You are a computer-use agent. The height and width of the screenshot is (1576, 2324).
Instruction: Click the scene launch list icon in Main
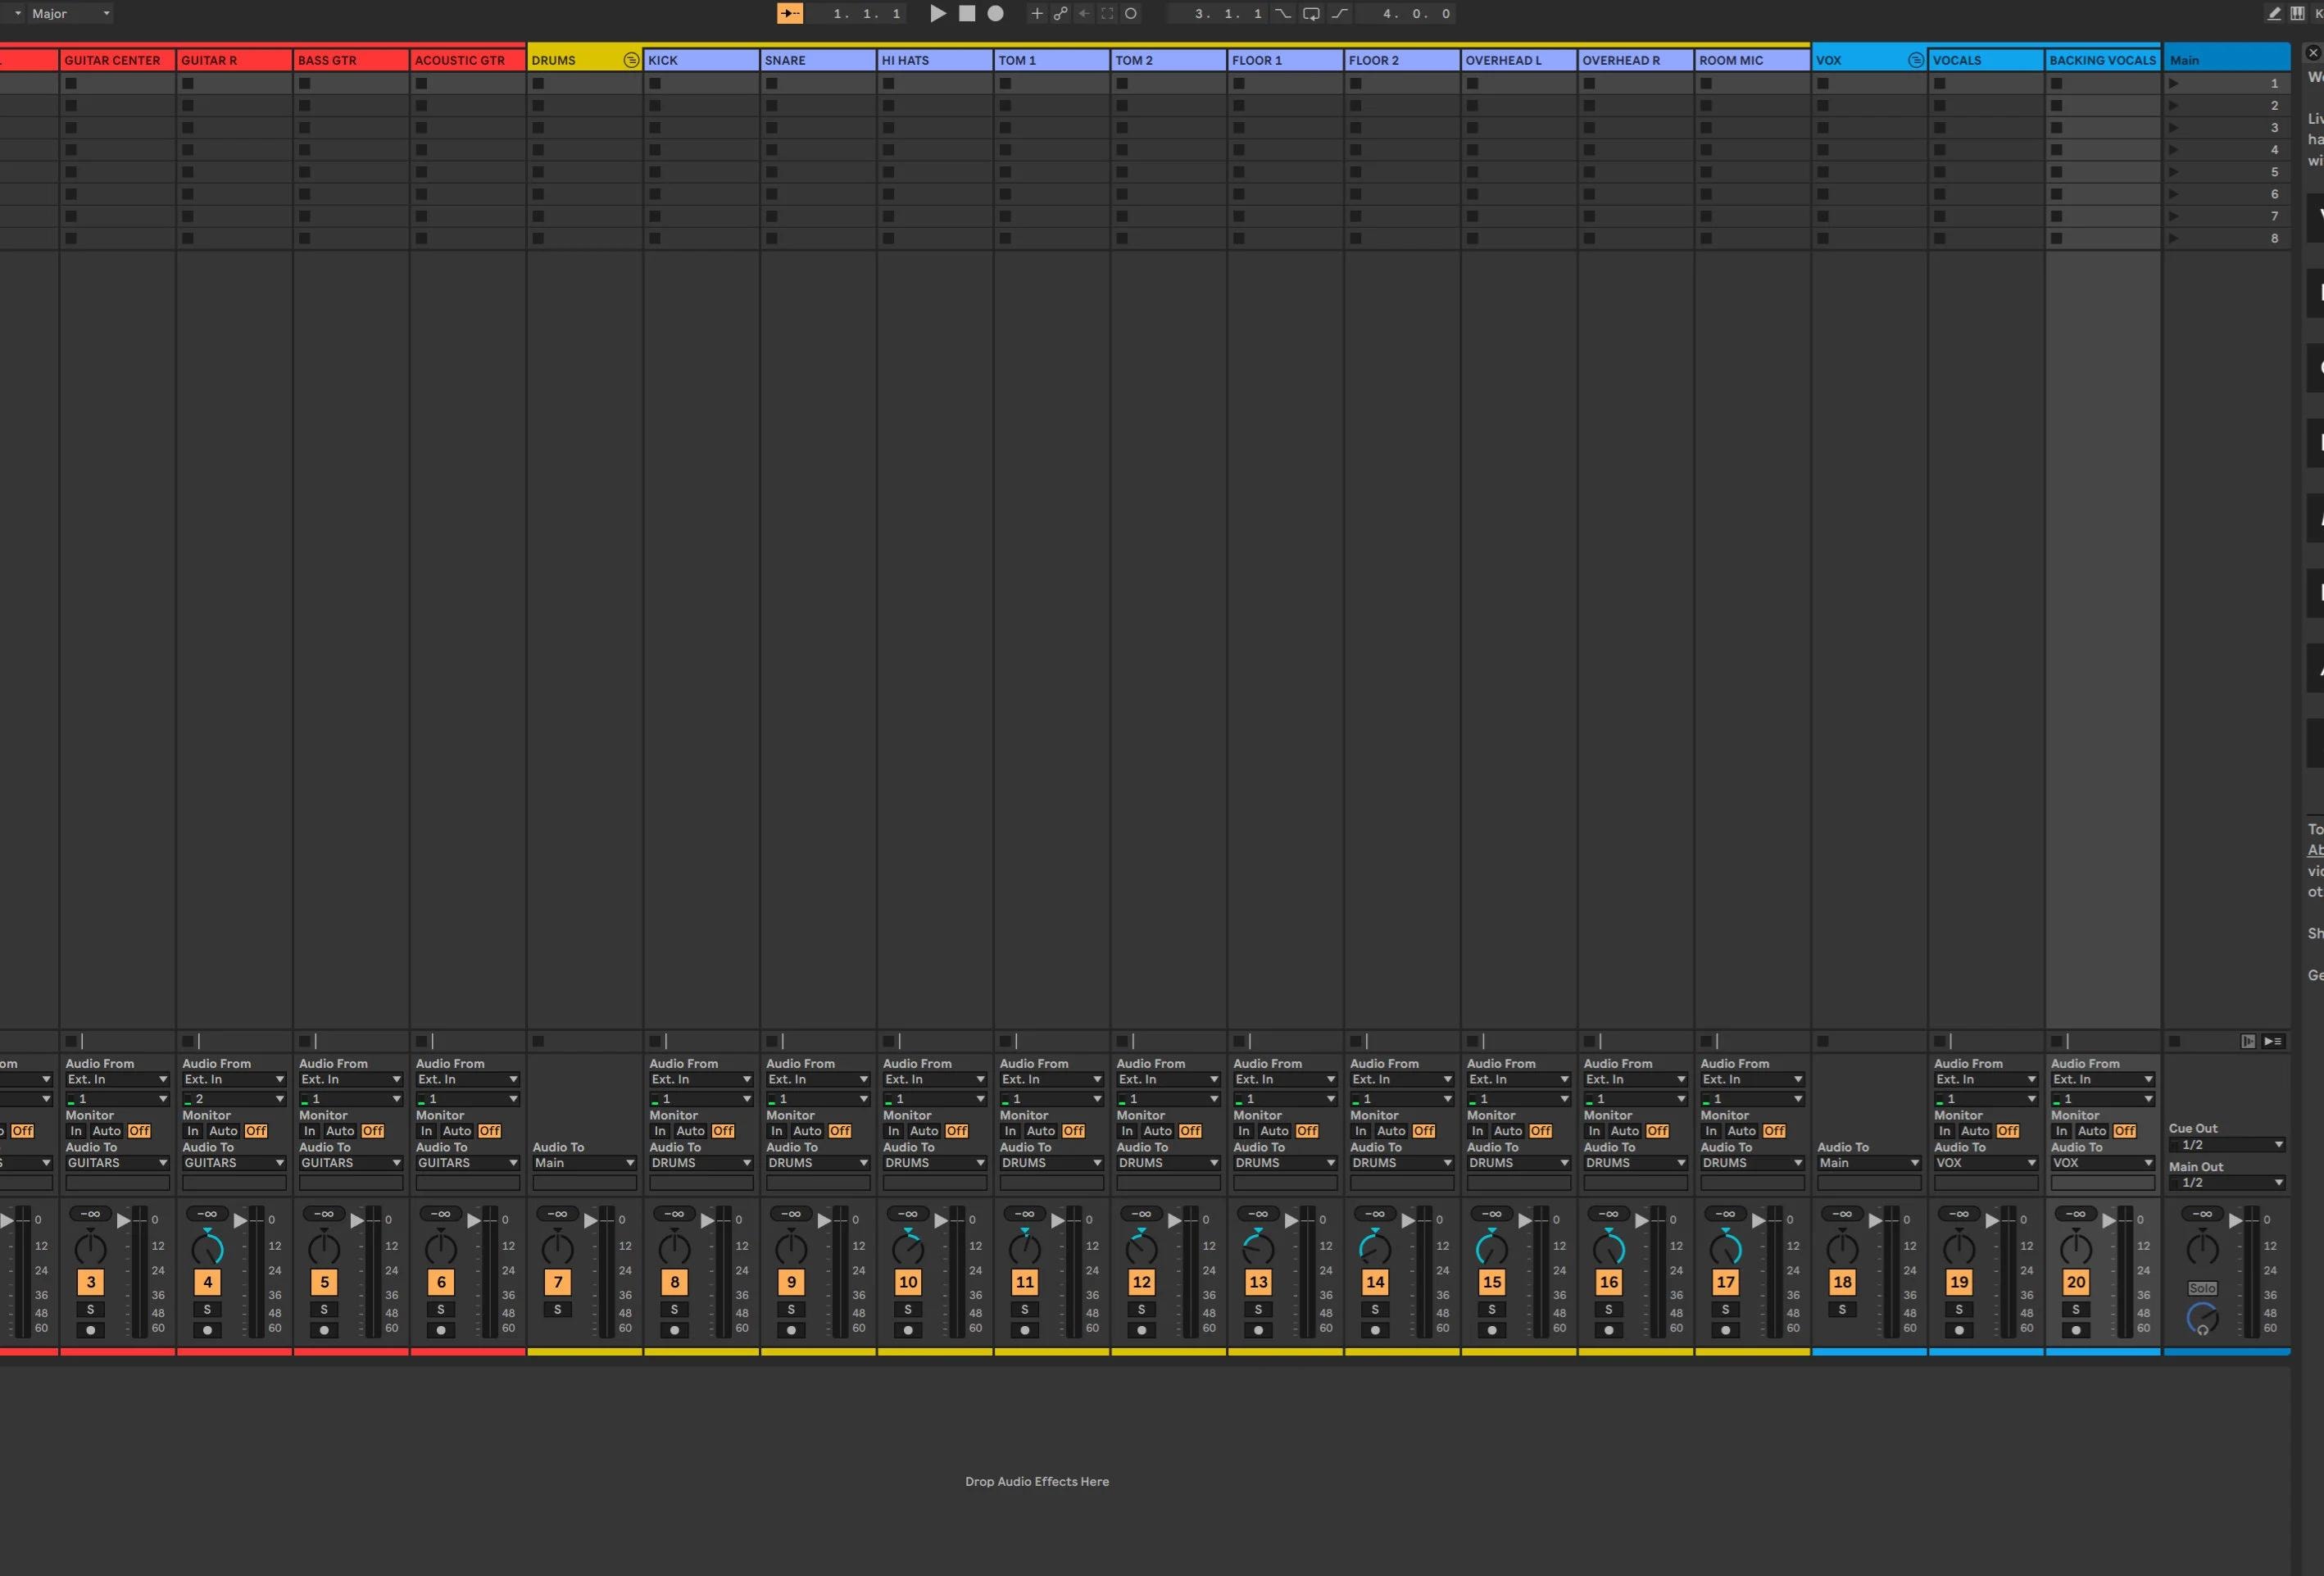pos(2273,1041)
